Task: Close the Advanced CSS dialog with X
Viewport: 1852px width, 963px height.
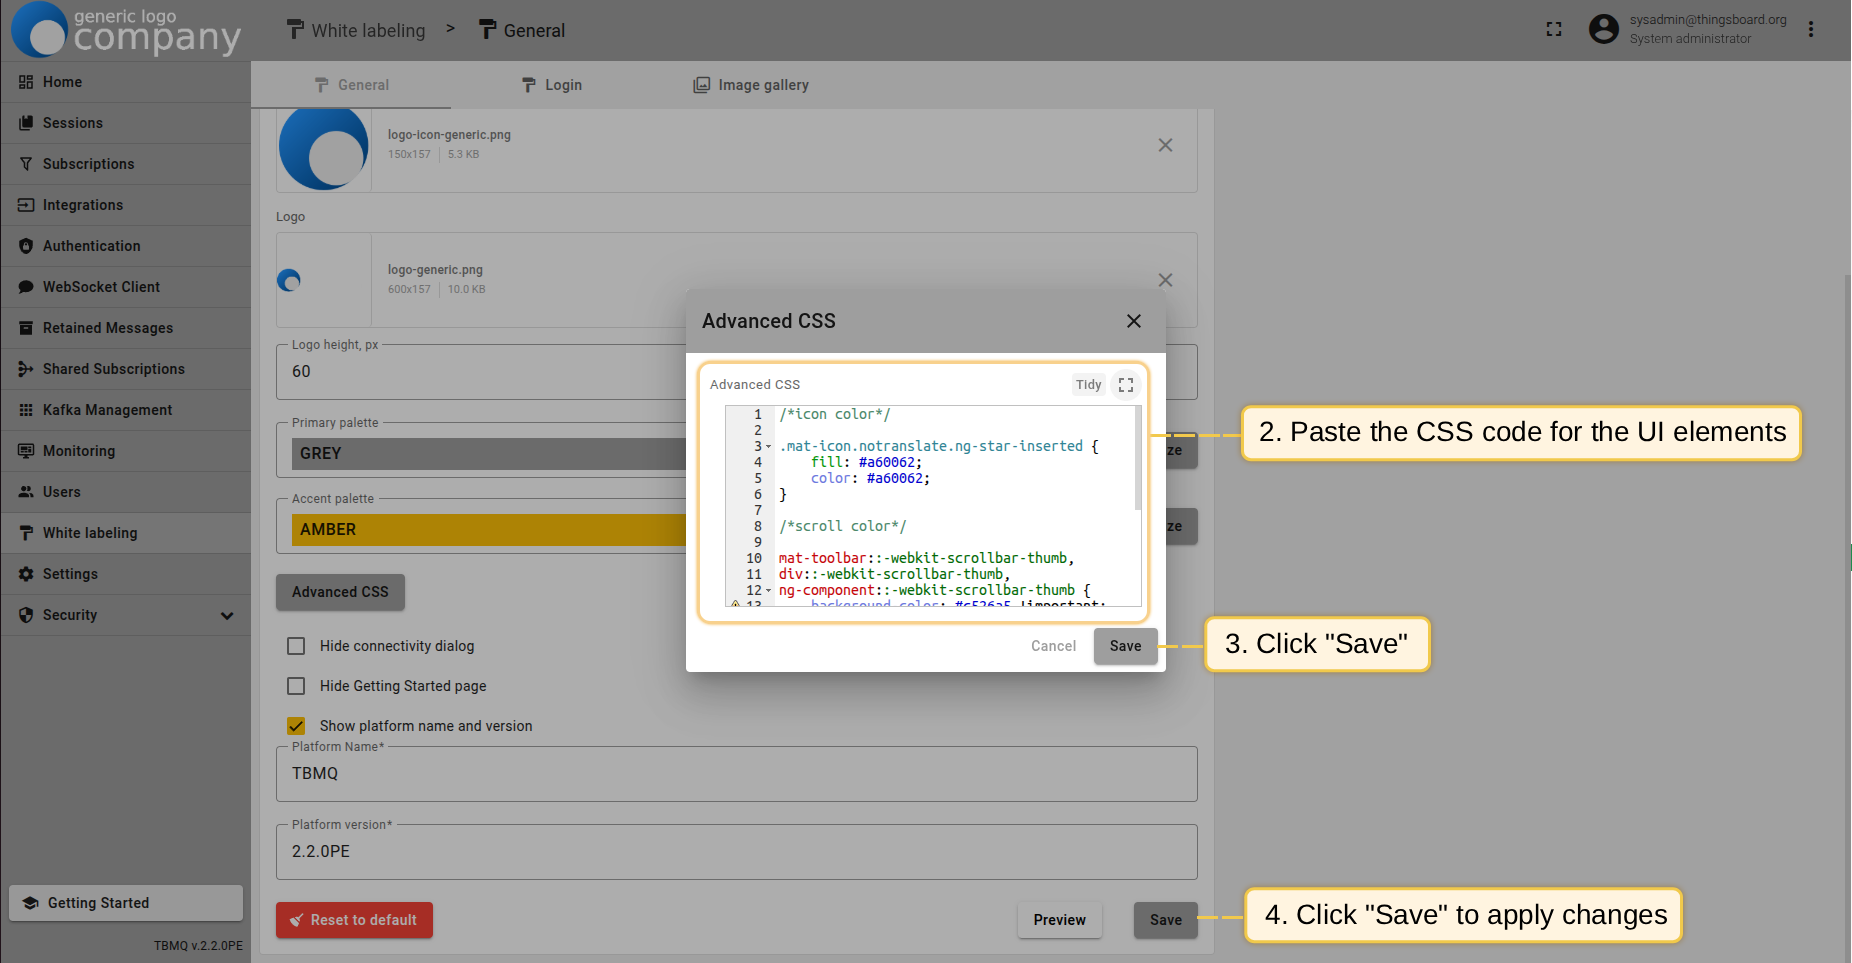Action: 1133,321
